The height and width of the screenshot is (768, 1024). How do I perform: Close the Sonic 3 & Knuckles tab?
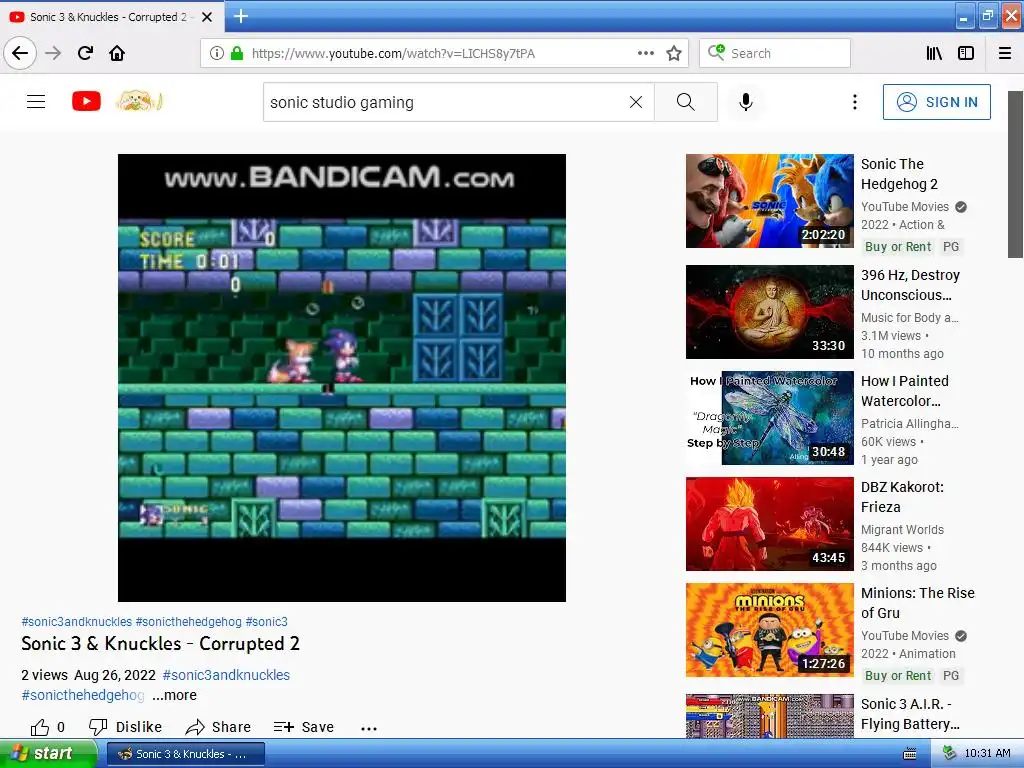coord(207,17)
